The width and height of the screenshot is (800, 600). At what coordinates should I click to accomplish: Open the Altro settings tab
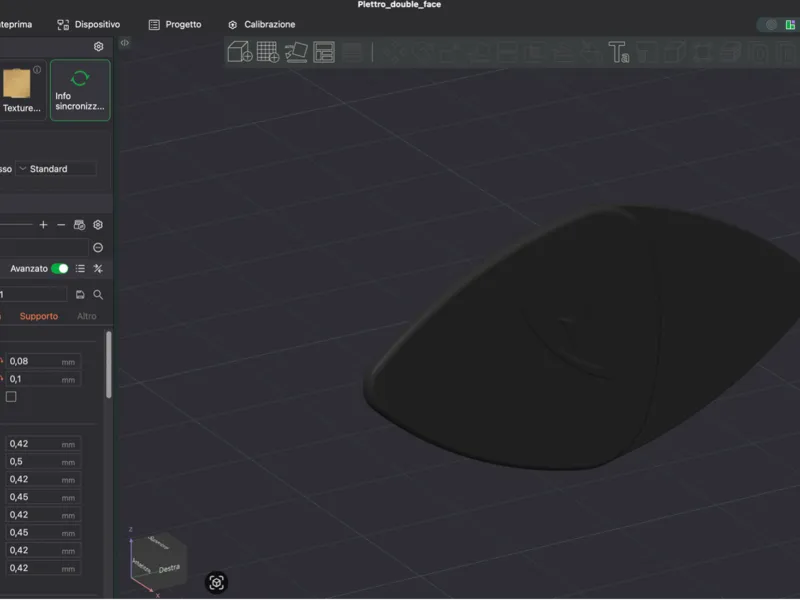(87, 316)
